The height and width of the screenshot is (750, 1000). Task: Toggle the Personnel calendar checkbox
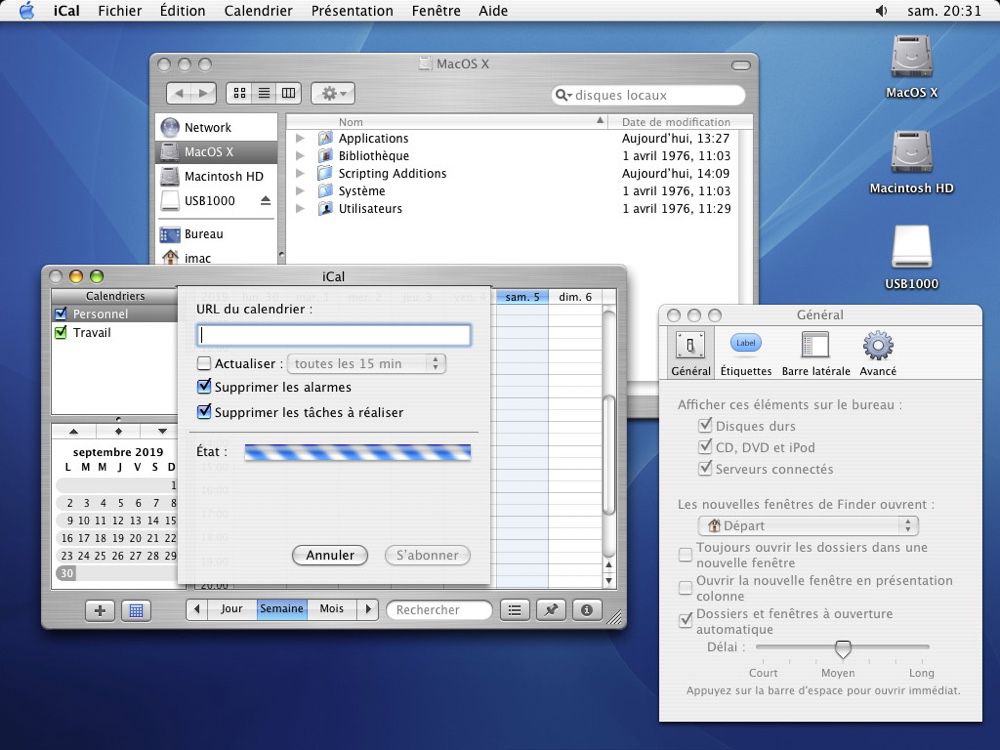[x=61, y=314]
